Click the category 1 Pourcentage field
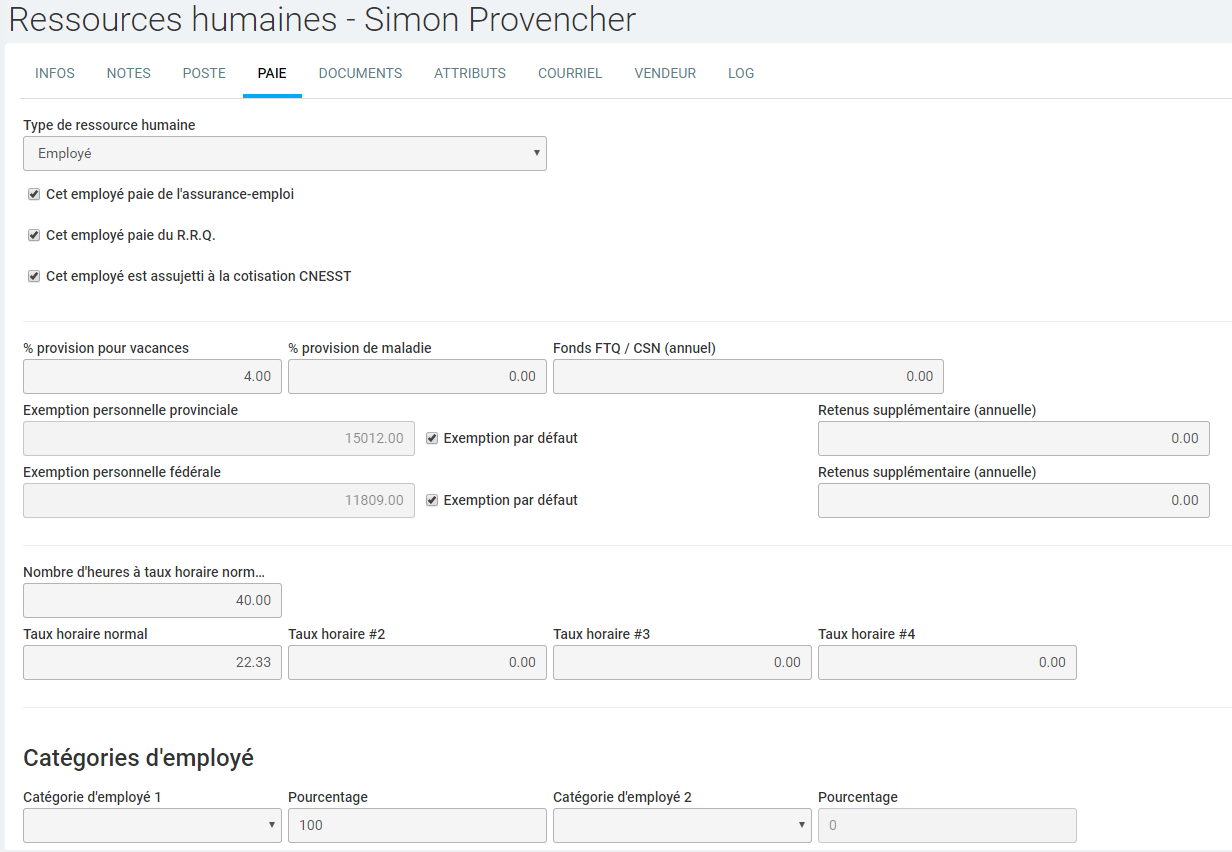Screen dimensions: 1232x852 417,825
